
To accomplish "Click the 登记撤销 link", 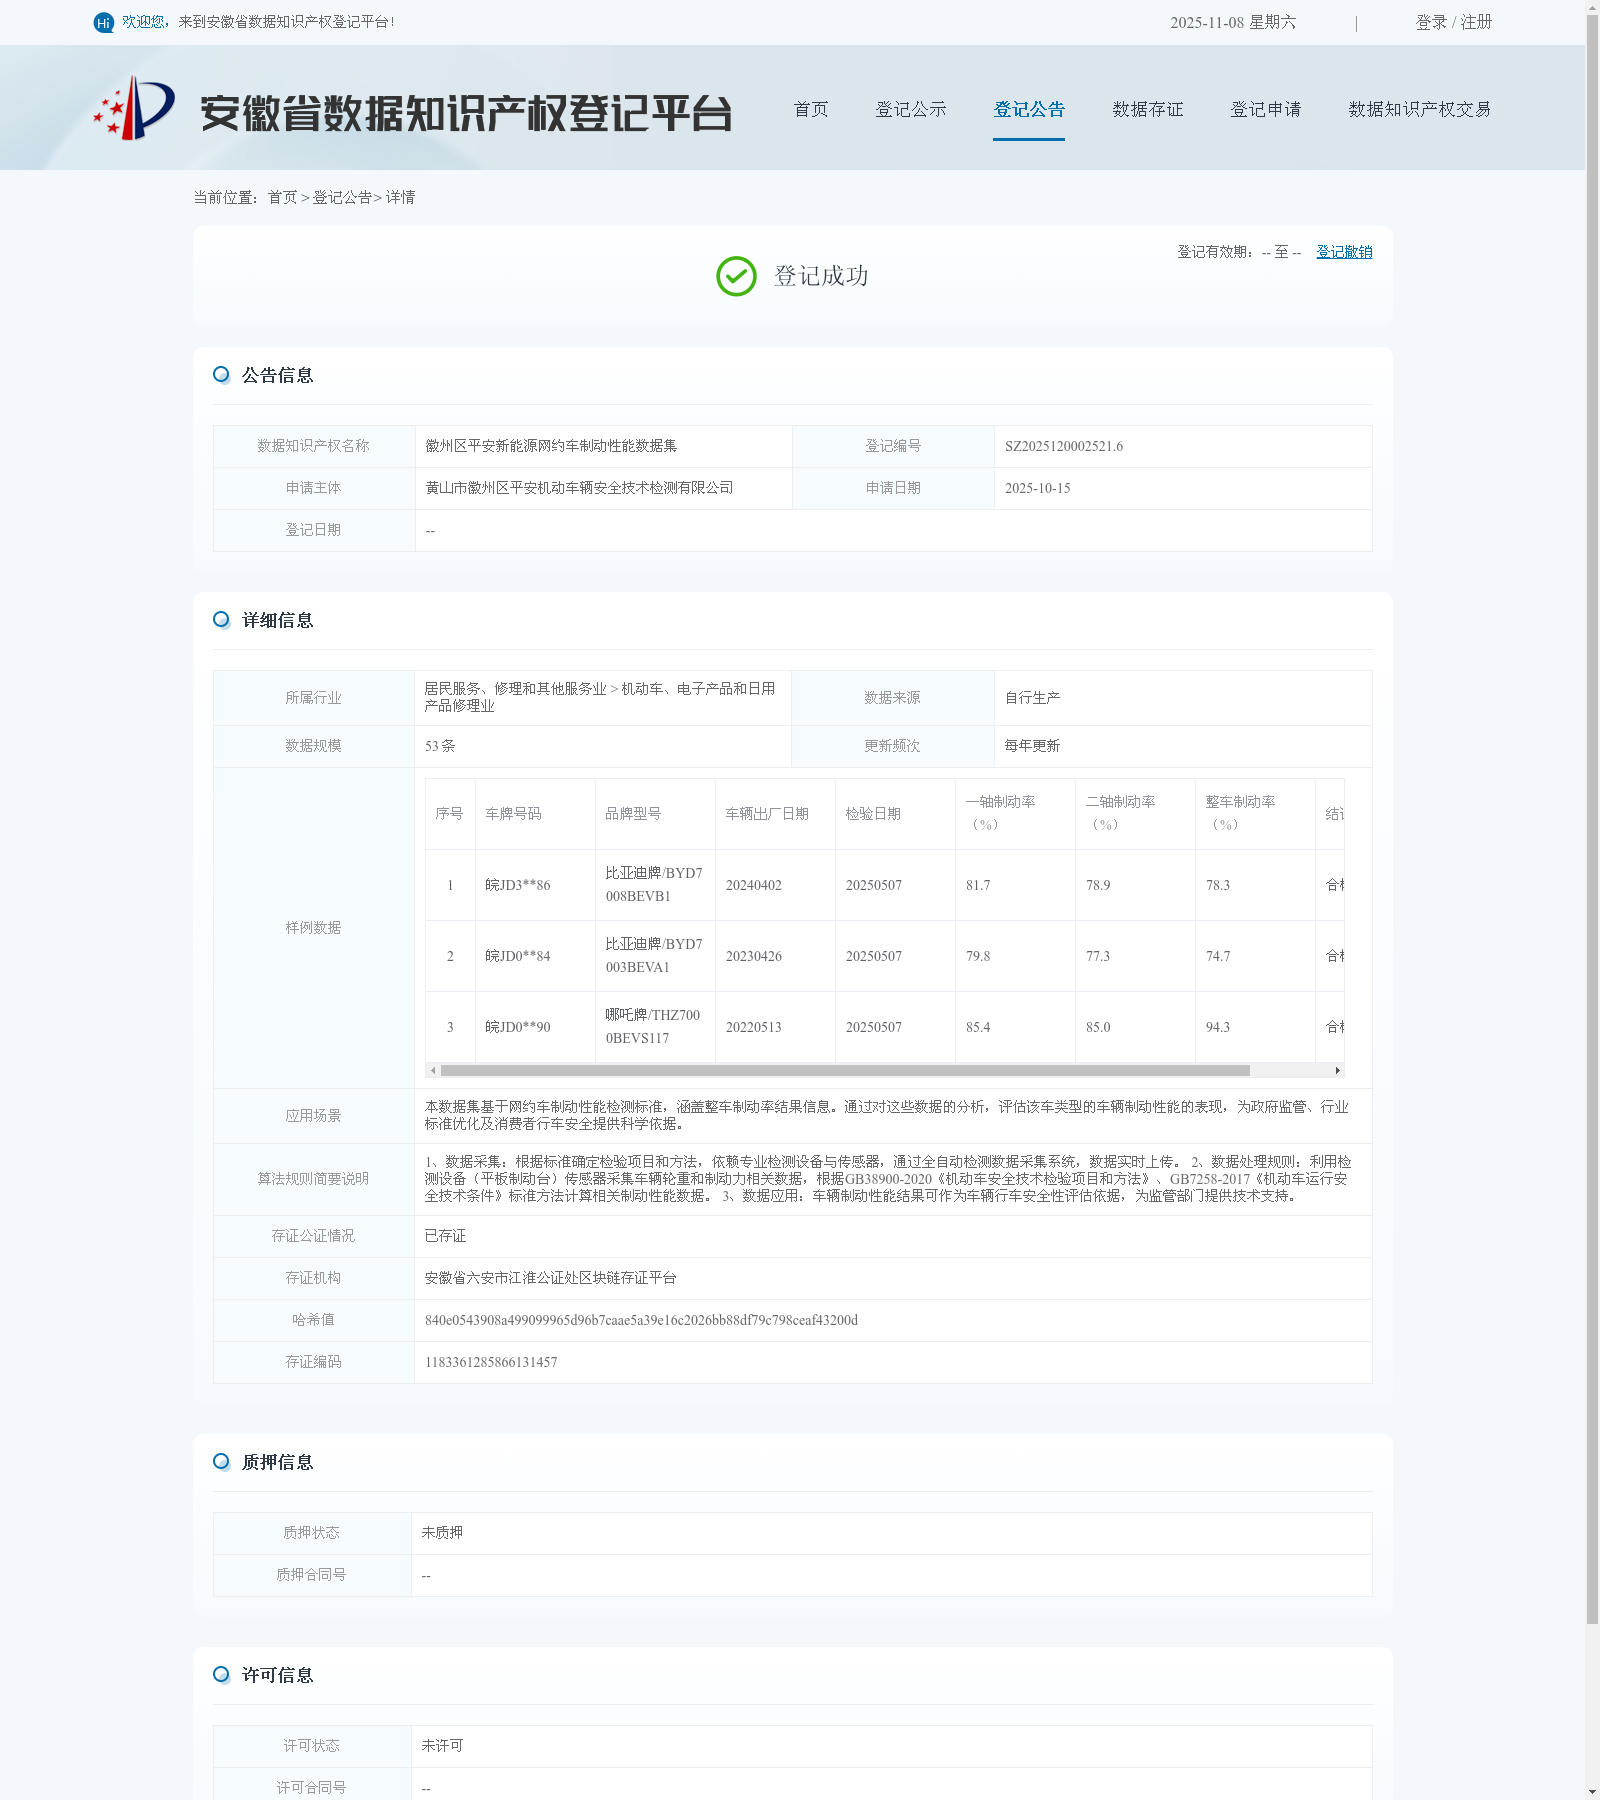I will 1344,252.
